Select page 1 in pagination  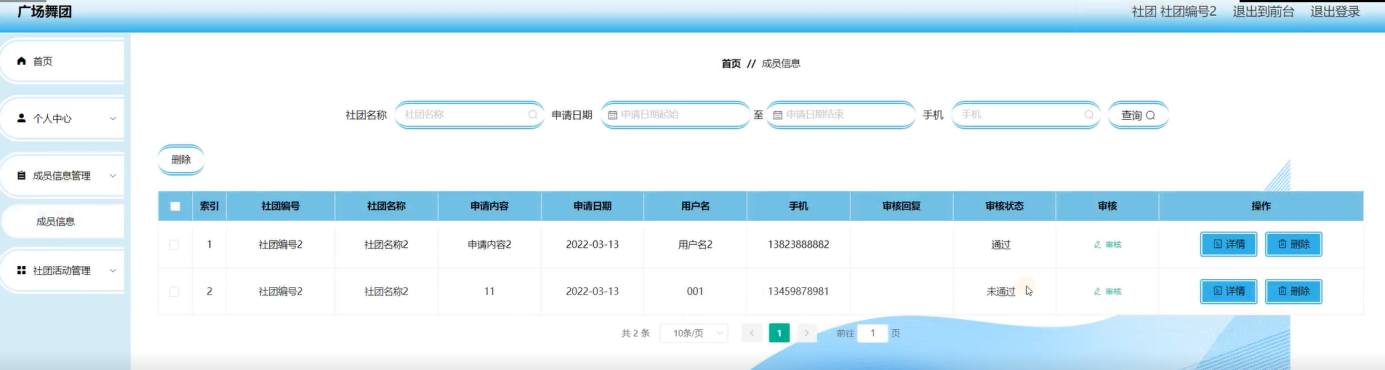(779, 333)
